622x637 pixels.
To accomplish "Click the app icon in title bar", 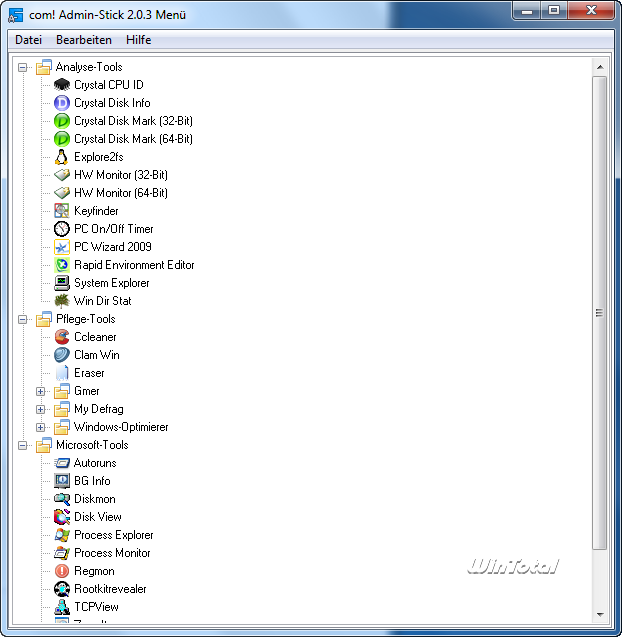I will pyautogui.click(x=16, y=15).
